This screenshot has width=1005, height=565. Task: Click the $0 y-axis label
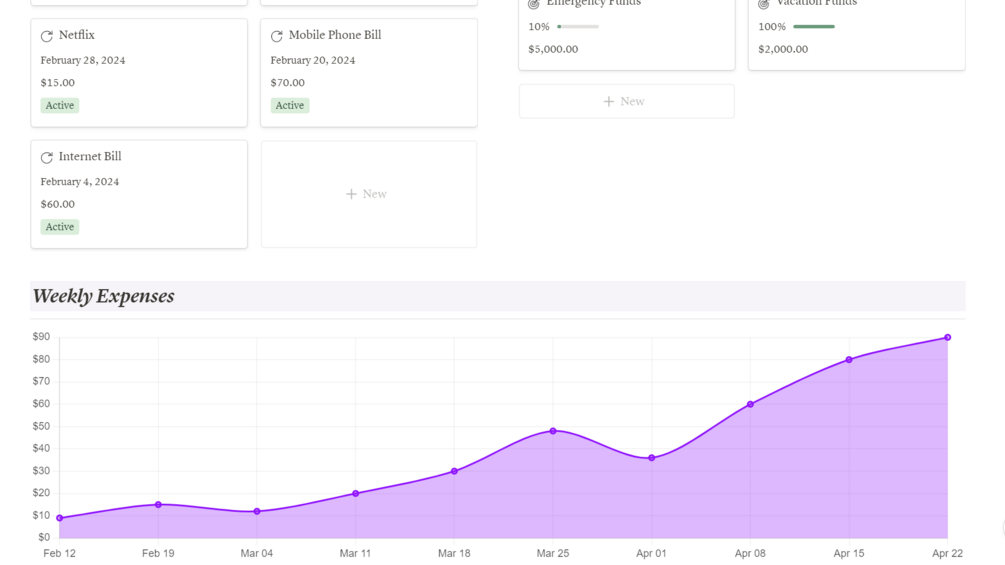44,537
